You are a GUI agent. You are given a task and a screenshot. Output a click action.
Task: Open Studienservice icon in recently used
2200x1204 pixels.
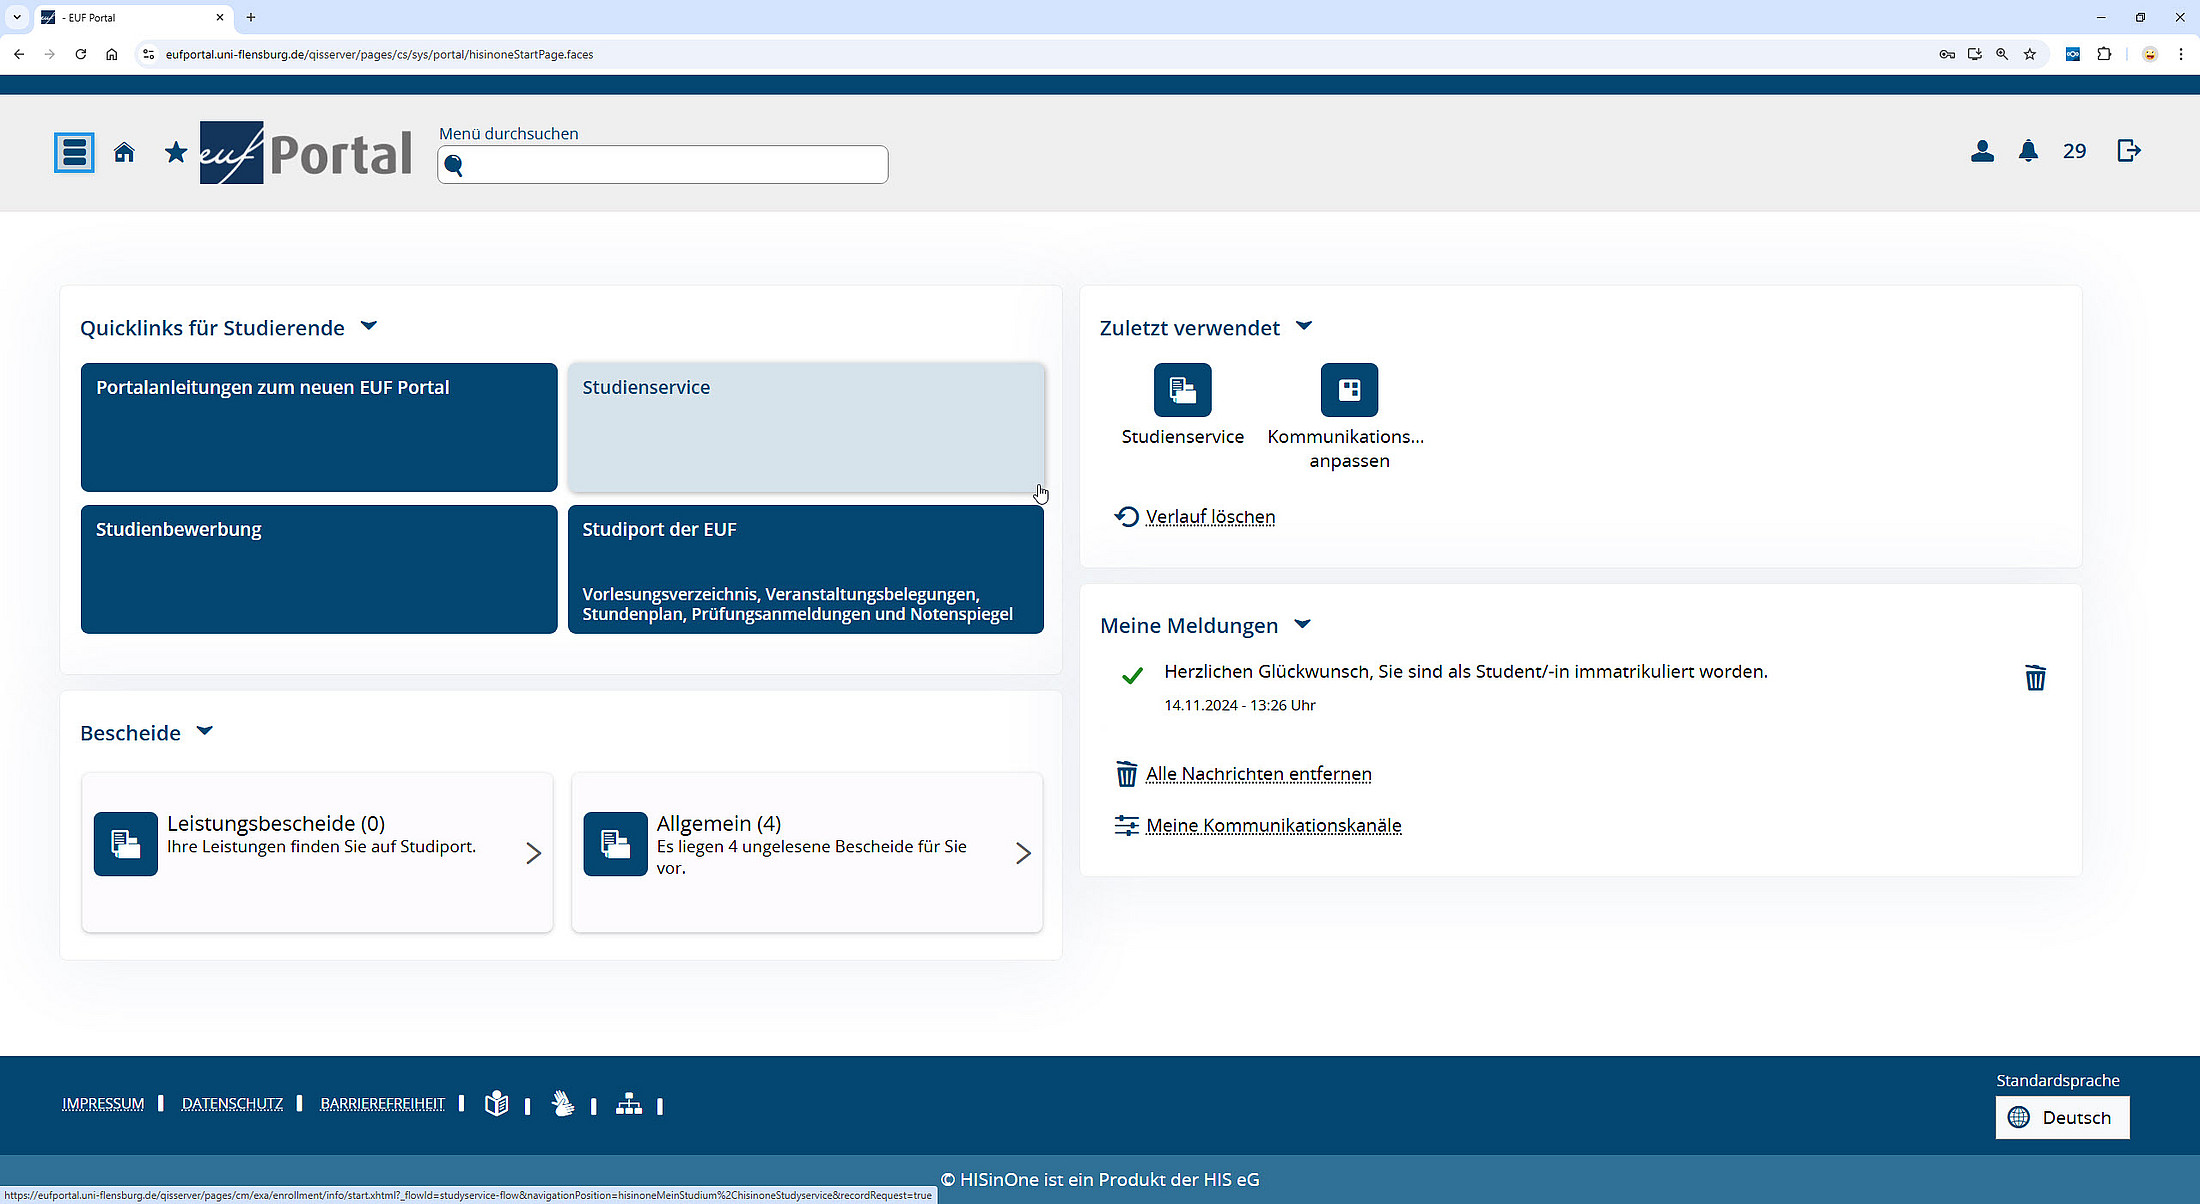1182,390
